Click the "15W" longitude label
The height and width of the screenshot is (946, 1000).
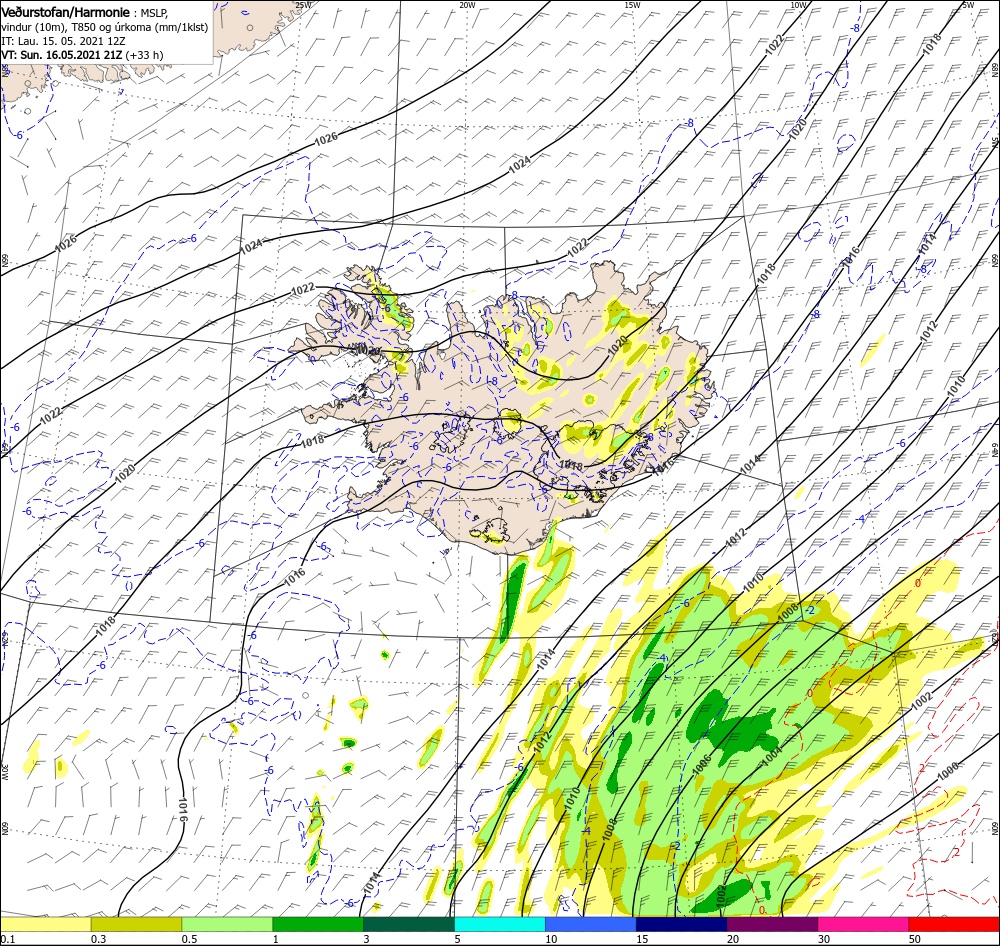tap(632, 4)
